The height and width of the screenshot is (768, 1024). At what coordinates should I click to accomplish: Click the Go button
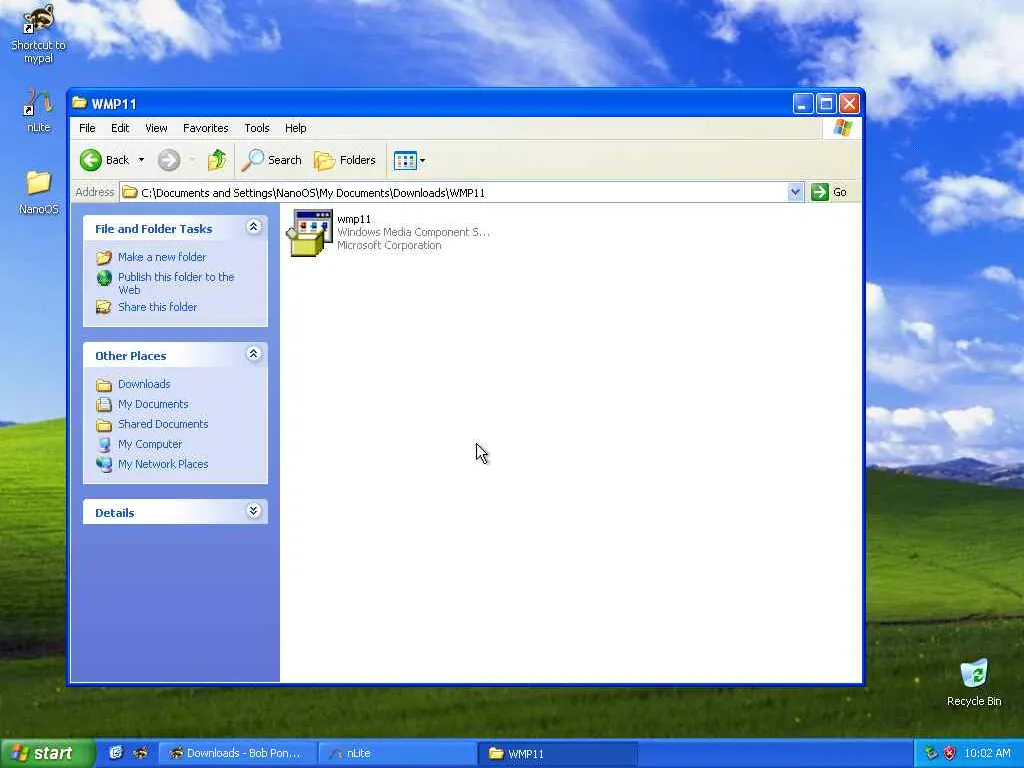click(x=829, y=192)
